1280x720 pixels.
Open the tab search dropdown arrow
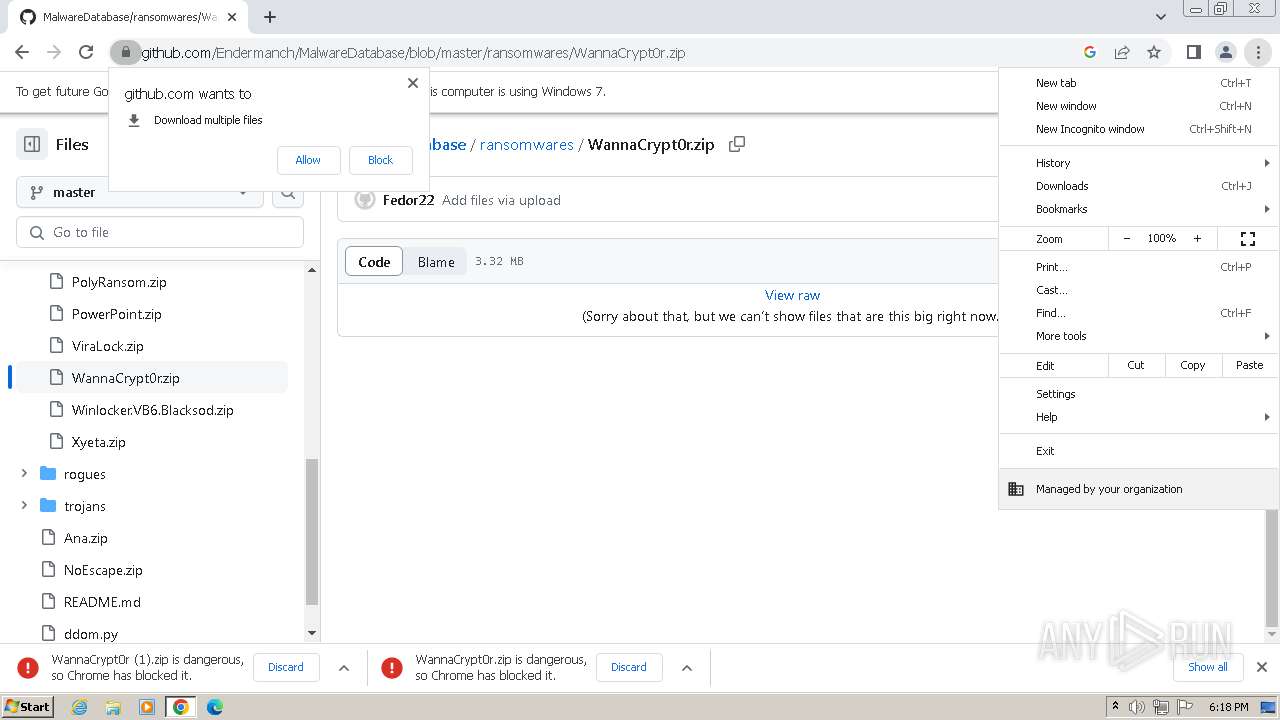[x=1160, y=17]
